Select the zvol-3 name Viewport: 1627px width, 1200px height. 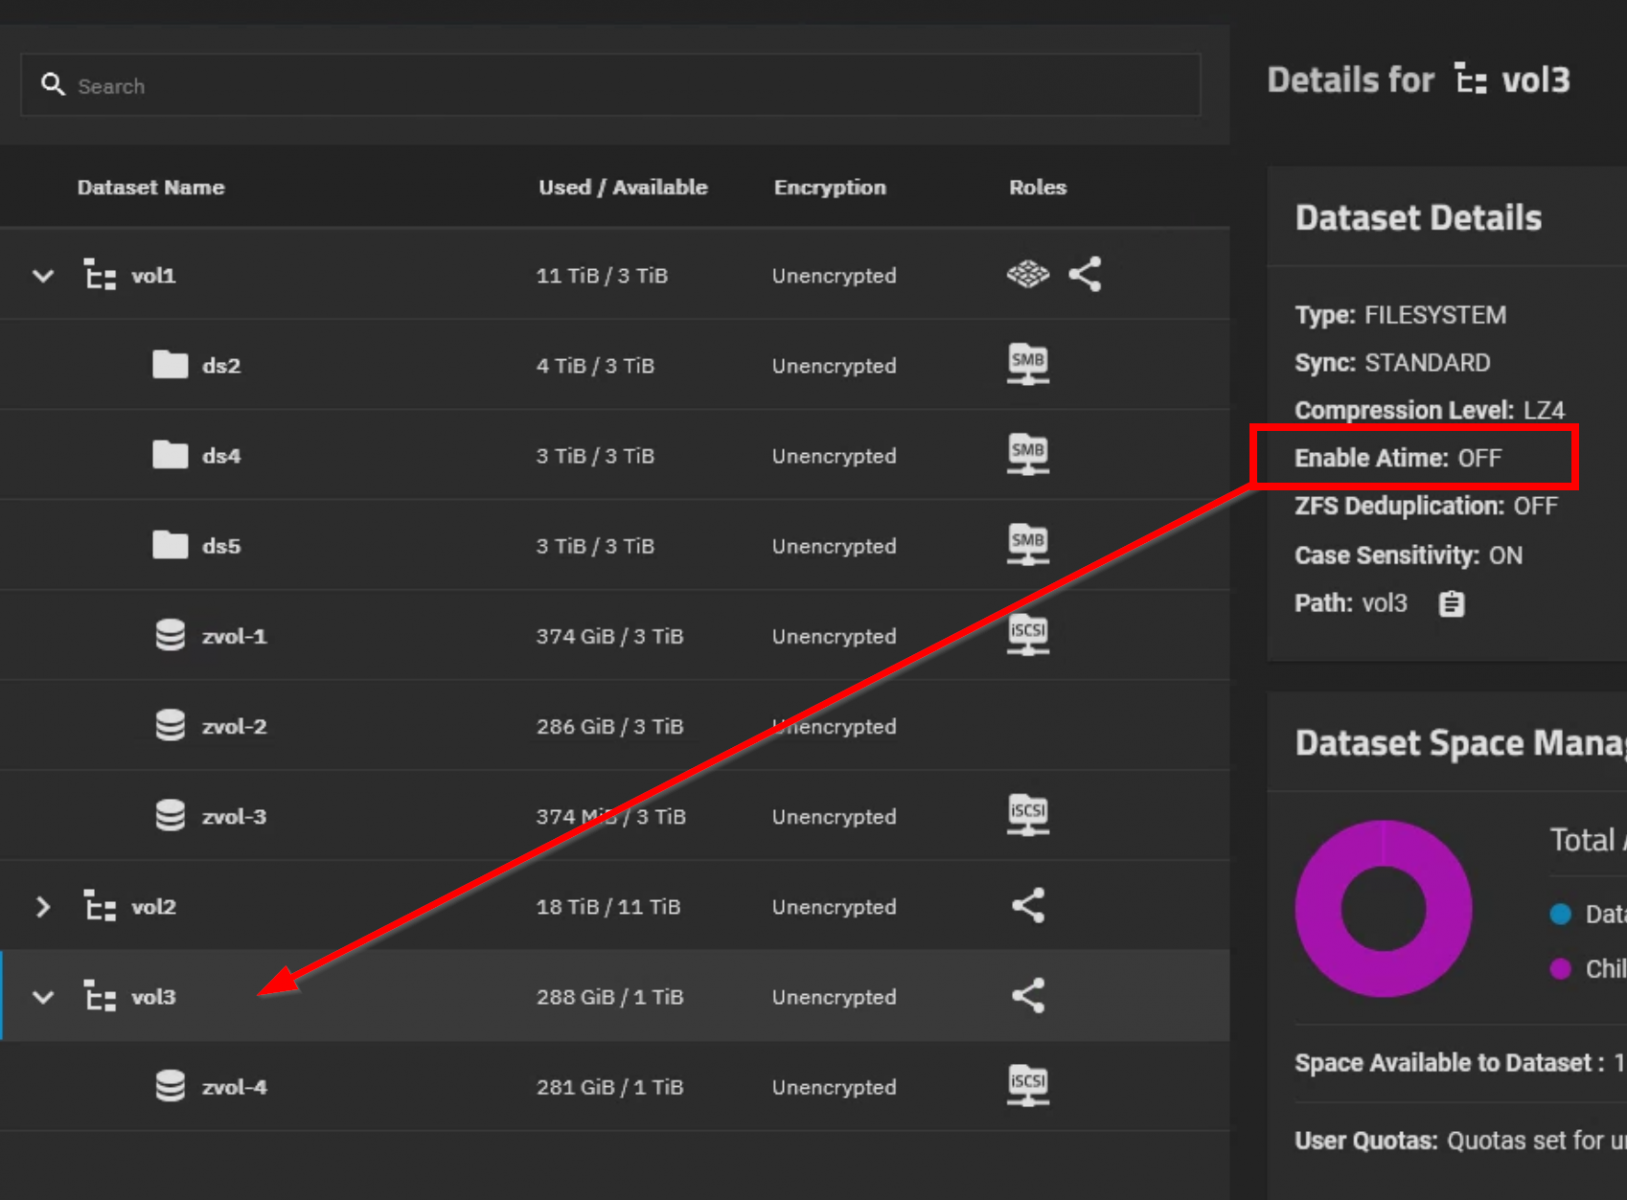pyautogui.click(x=234, y=816)
